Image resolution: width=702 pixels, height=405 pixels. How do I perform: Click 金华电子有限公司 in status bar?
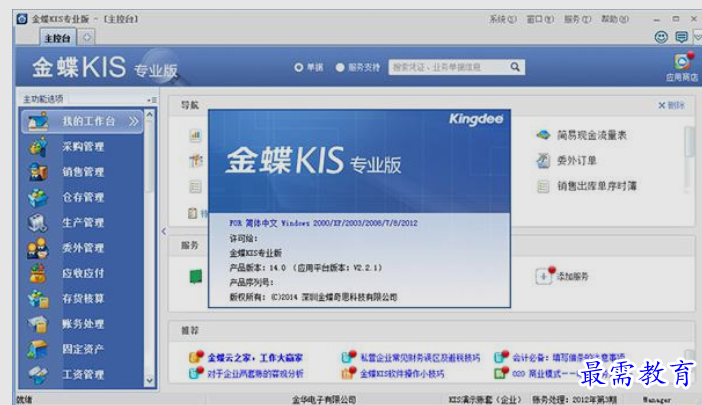pos(324,400)
